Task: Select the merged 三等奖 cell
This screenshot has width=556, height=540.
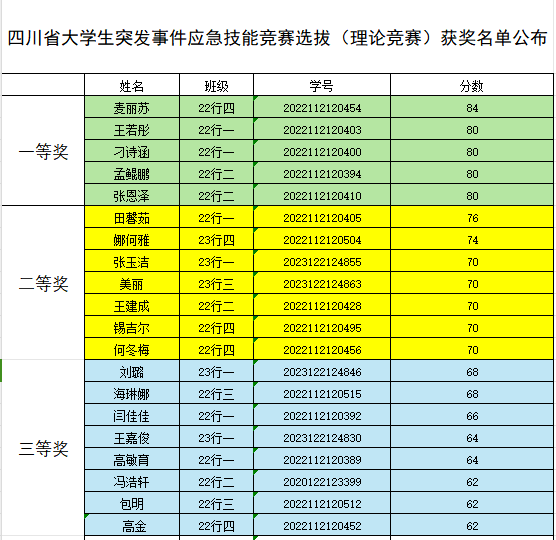Action: coord(43,448)
